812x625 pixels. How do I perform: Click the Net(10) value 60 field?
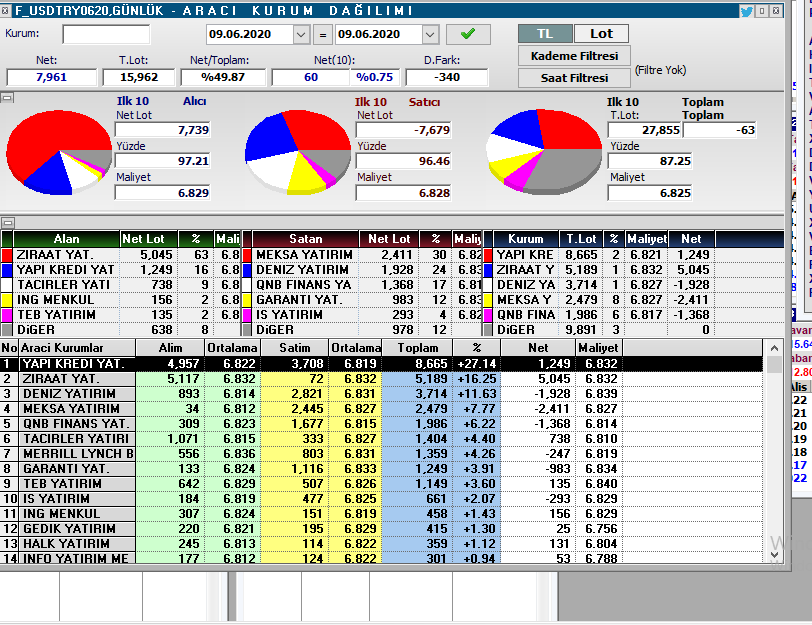coord(311,78)
